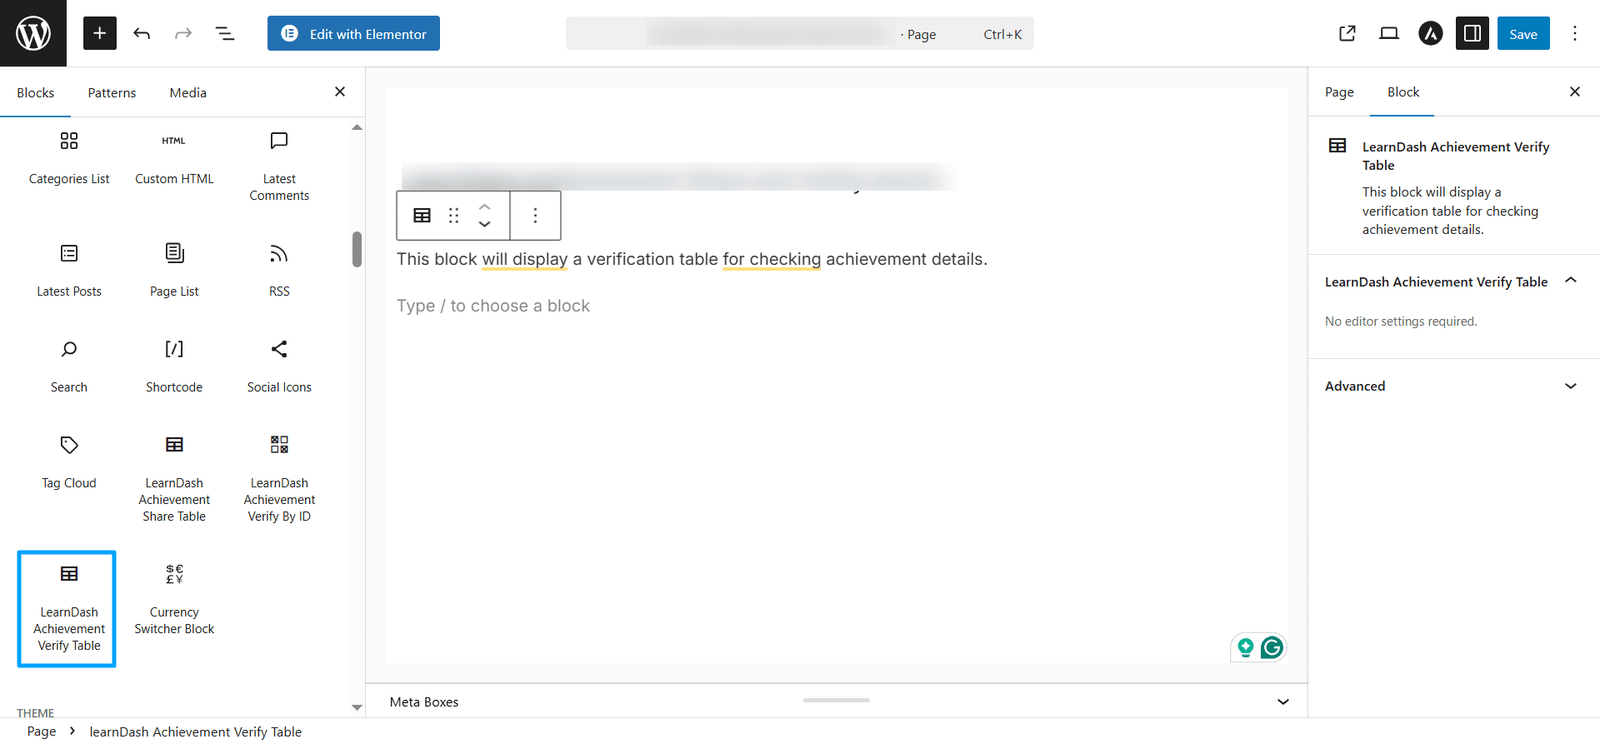1600x743 pixels.
Task: Open the View Page external link icon
Action: [1347, 33]
